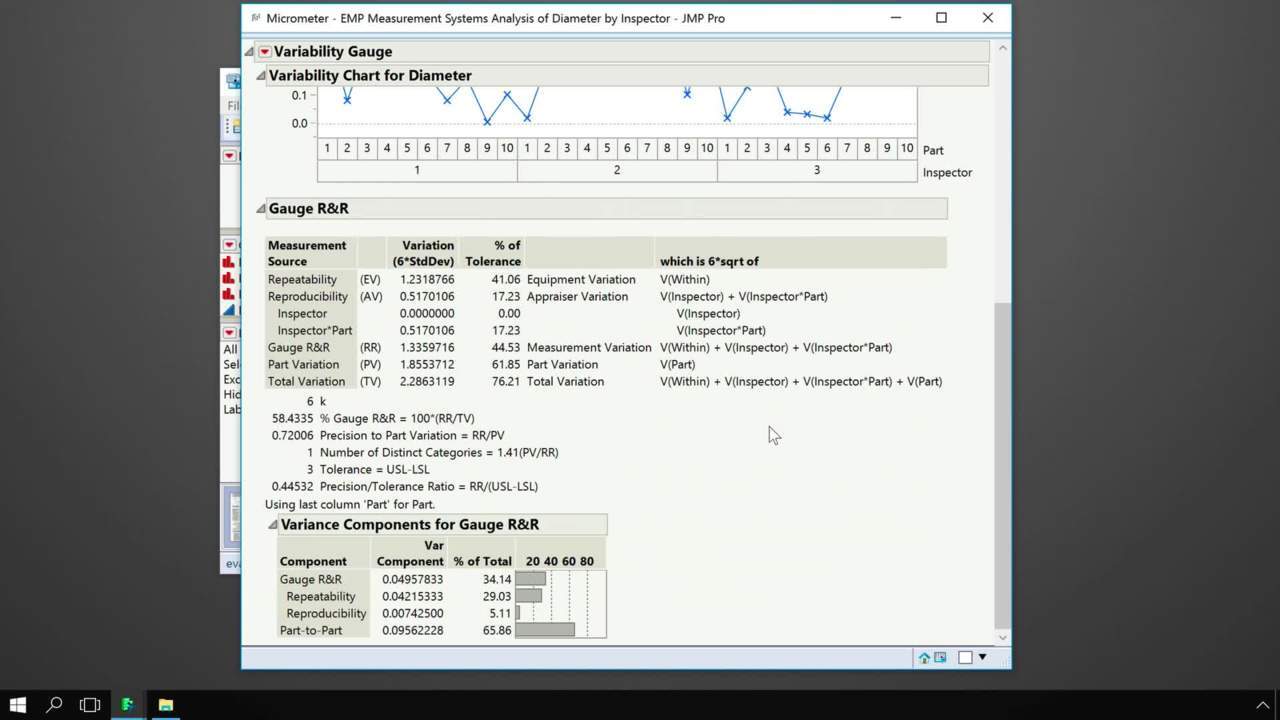This screenshot has height=720, width=1280.
Task: Click the Part-to-Part percent bar
Action: point(545,630)
